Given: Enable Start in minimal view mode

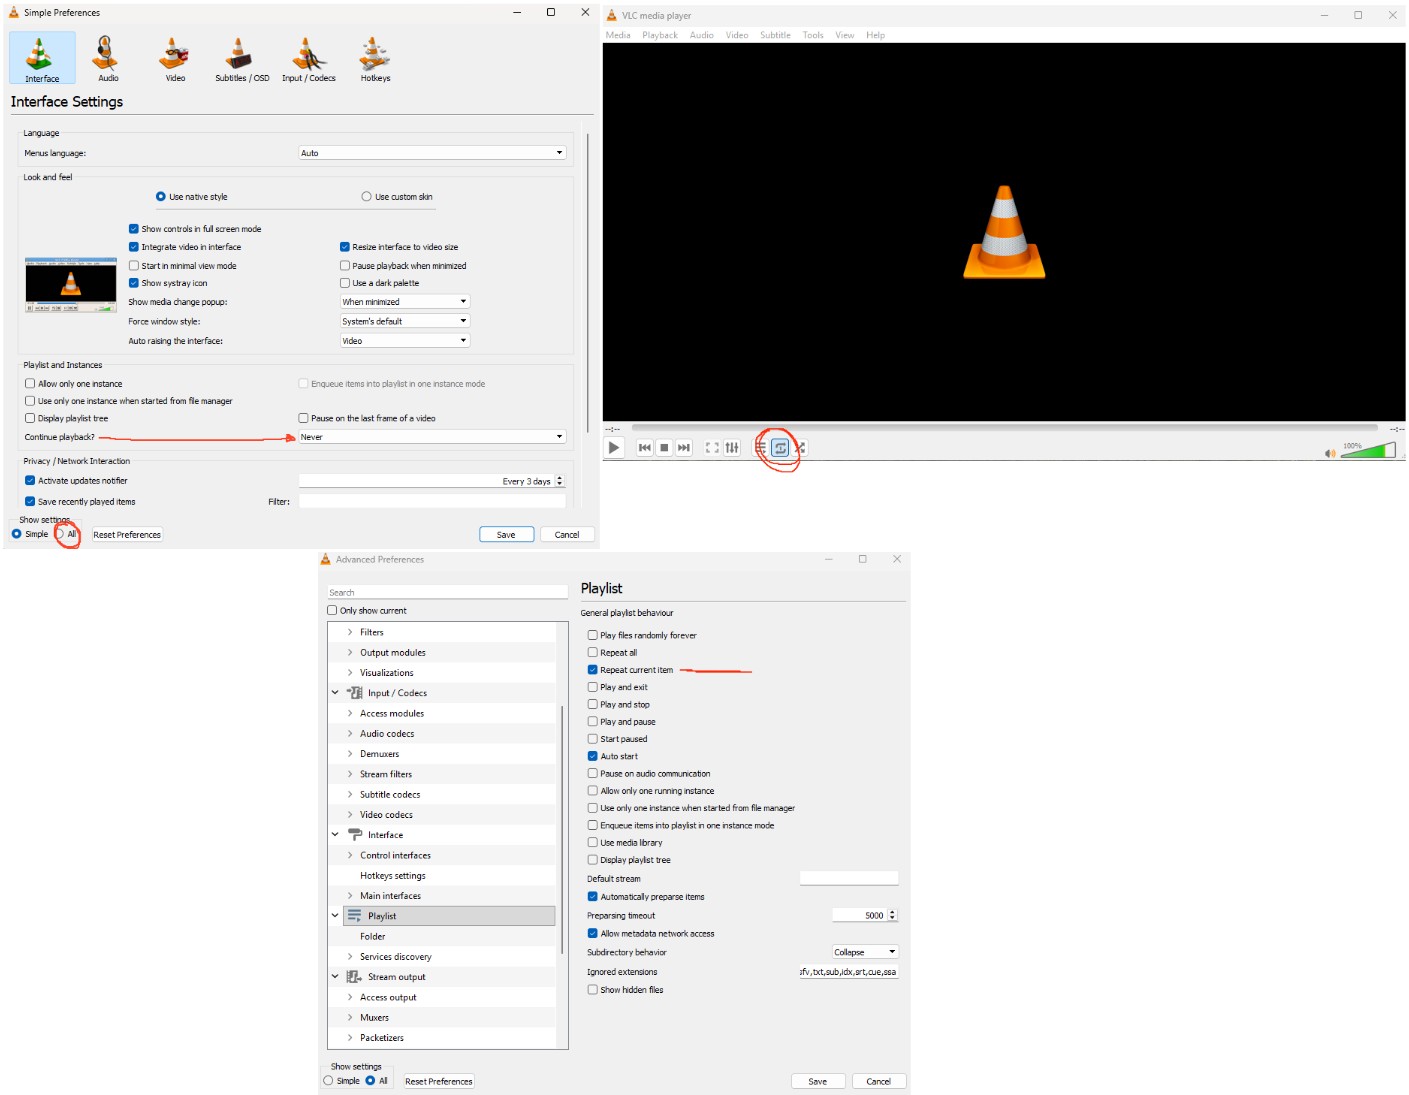Looking at the screenshot, I should (134, 266).
